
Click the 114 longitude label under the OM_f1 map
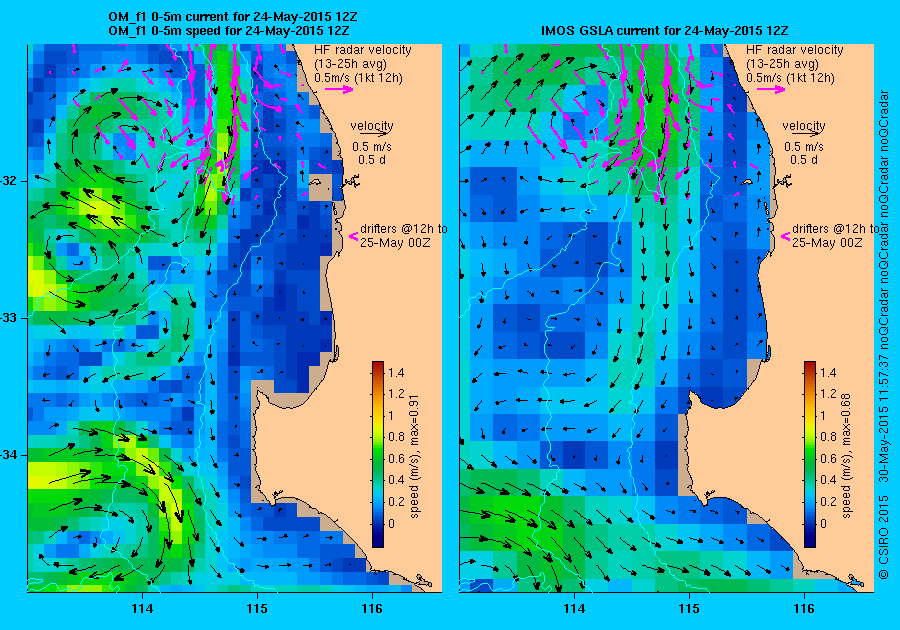(142, 609)
